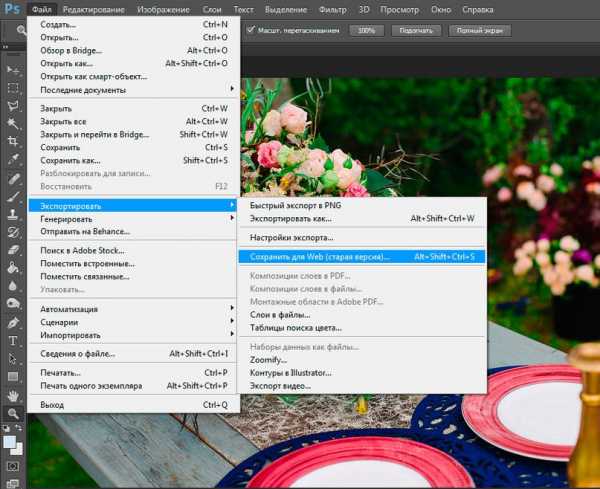Image resolution: width=600 pixels, height=489 pixels.
Task: Expand the Сценарии submenu
Action: click(x=133, y=322)
